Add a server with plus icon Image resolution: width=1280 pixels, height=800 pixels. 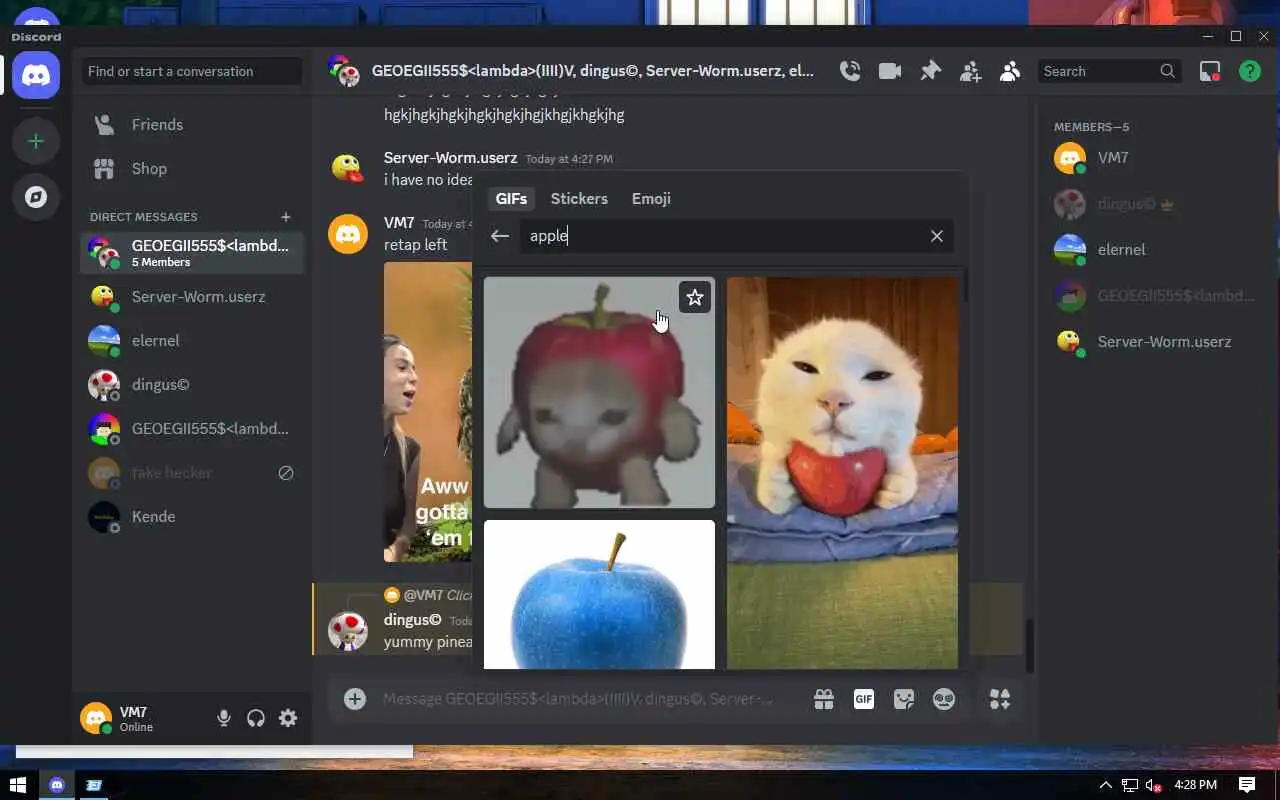click(36, 141)
